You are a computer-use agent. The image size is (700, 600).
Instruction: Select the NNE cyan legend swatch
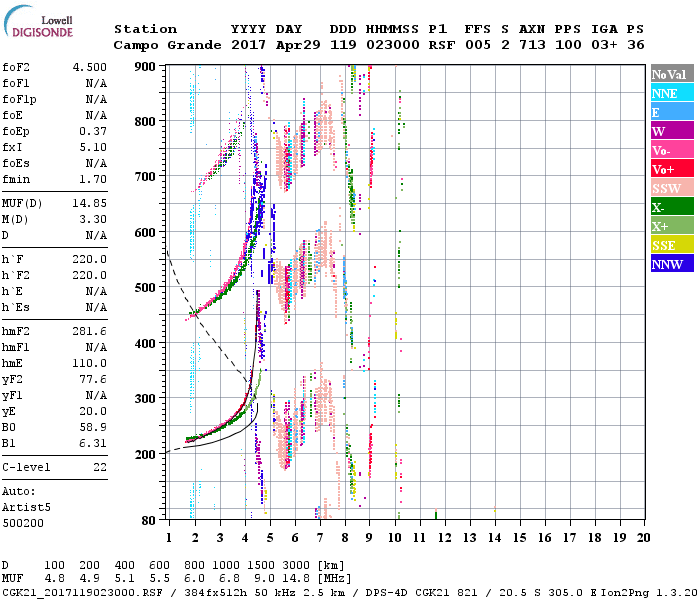click(672, 93)
